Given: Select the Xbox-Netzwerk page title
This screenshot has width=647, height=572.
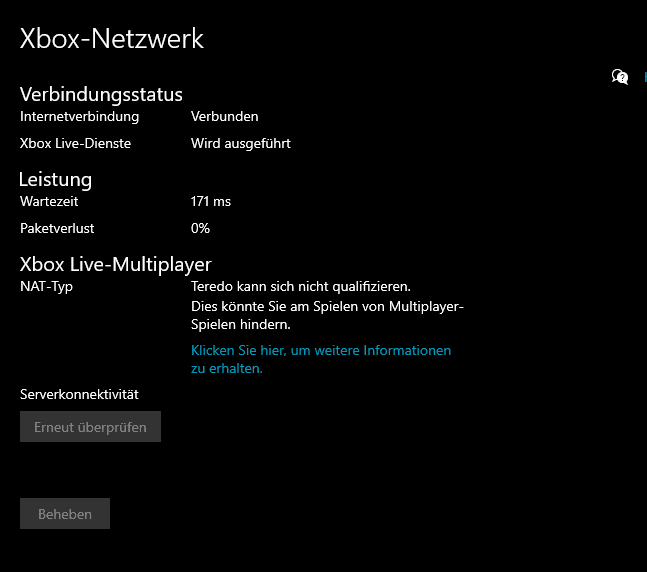Looking at the screenshot, I should 112,39.
